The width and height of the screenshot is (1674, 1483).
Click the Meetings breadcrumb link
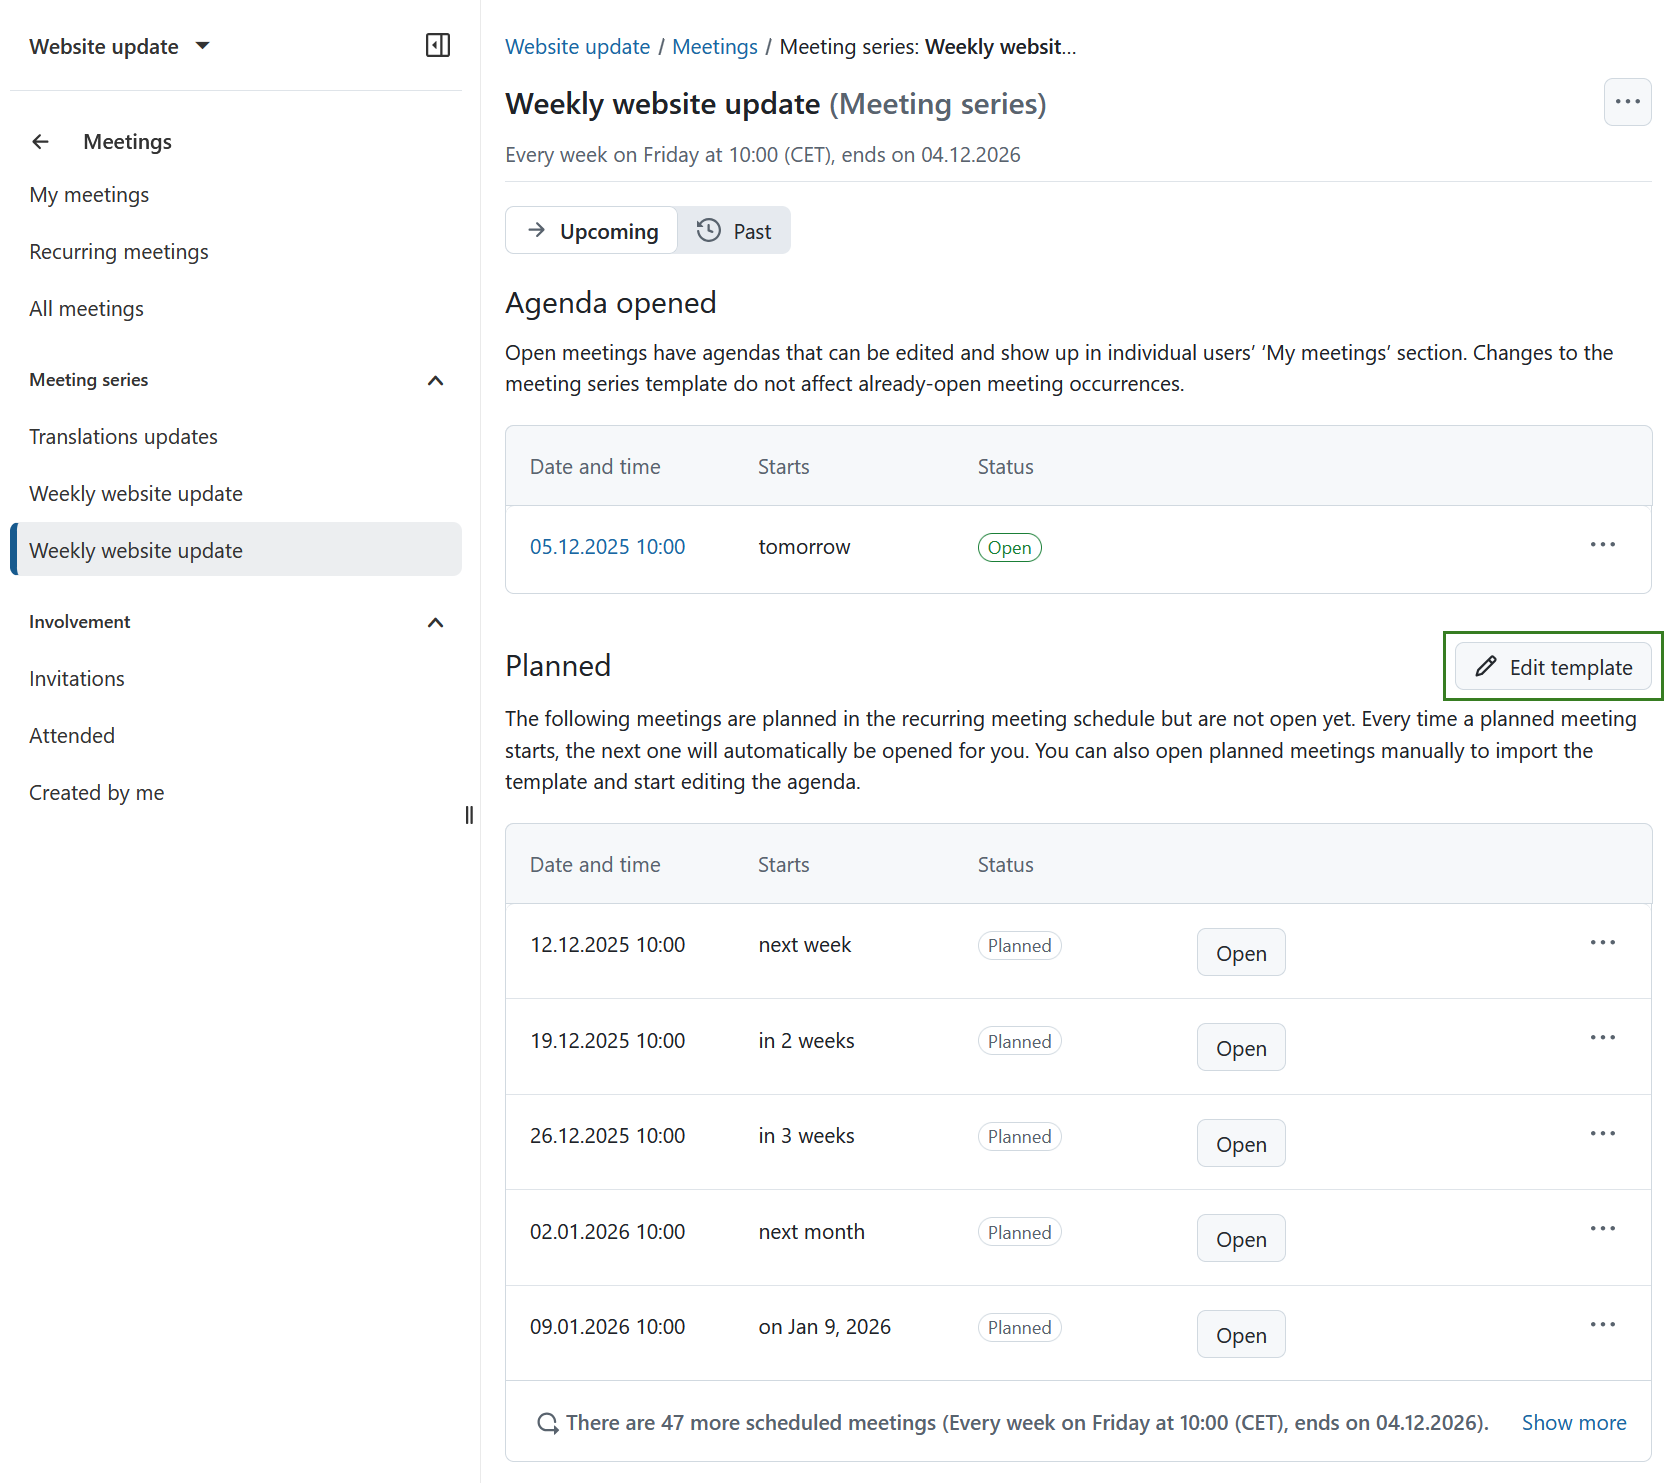714,46
